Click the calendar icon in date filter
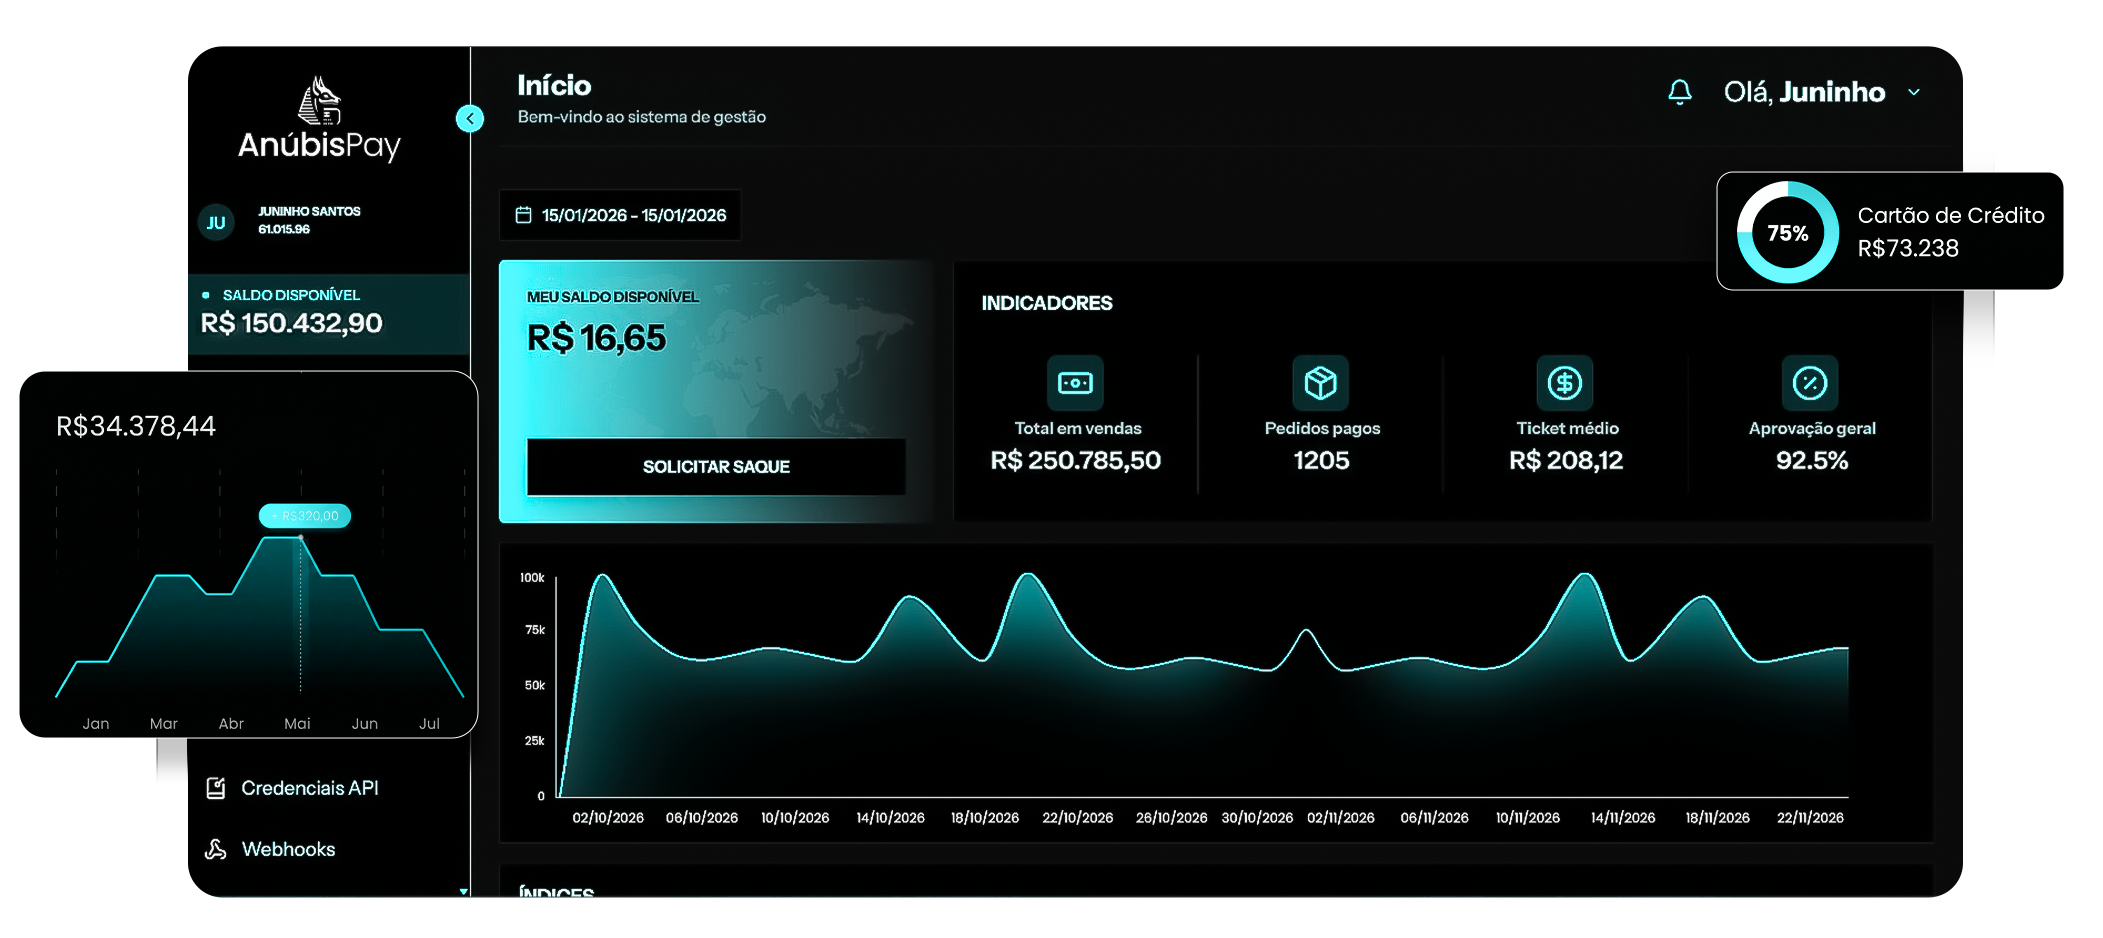Image resolution: width=2103 pixels, height=938 pixels. pyautogui.click(x=523, y=215)
